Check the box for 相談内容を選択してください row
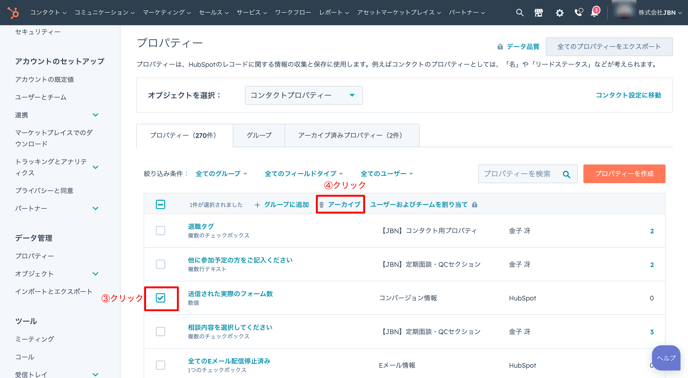The image size is (688, 378). [x=161, y=331]
